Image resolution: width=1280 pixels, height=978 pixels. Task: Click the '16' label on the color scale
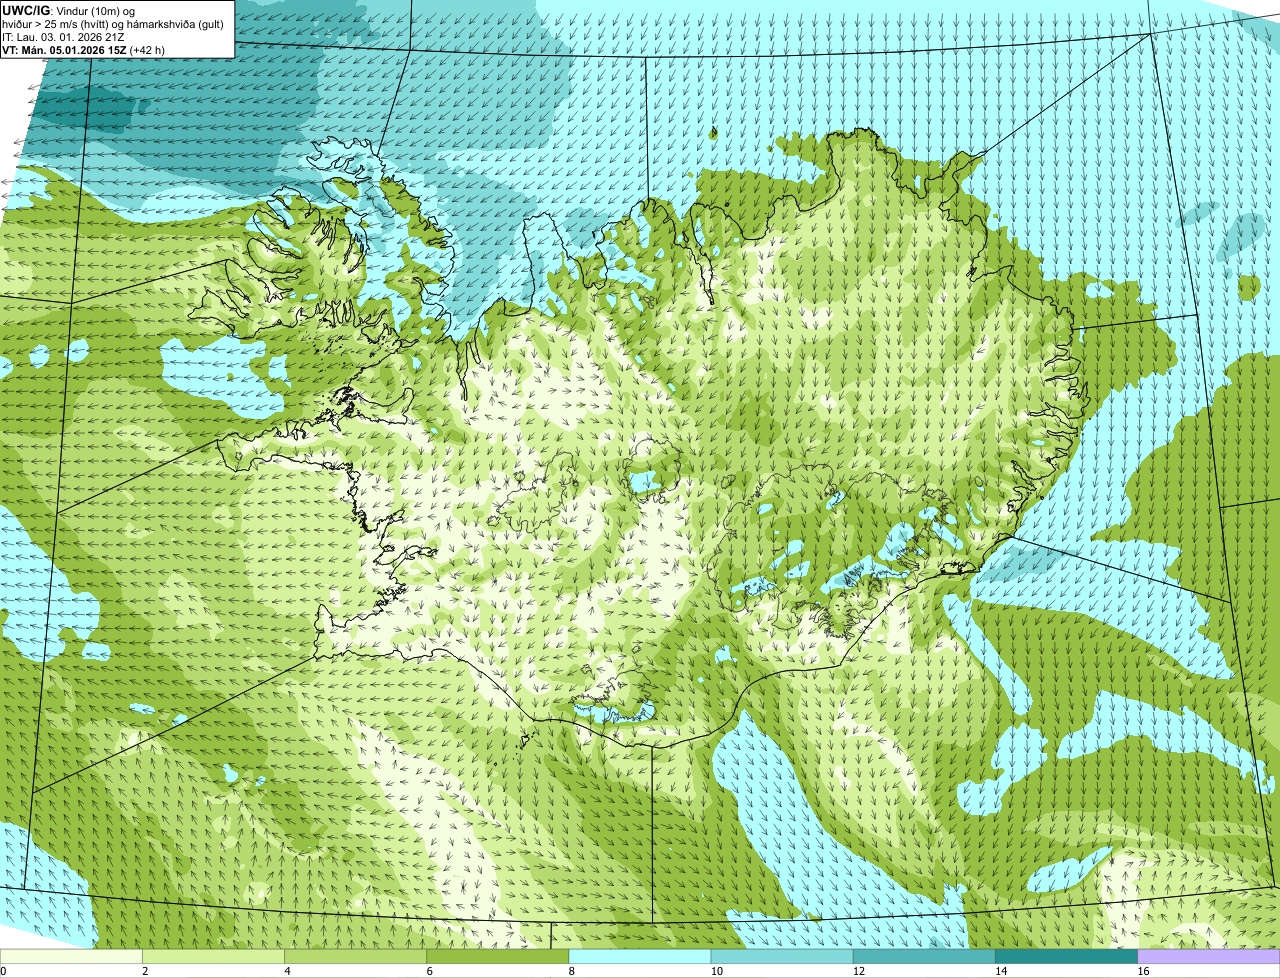(x=1143, y=971)
